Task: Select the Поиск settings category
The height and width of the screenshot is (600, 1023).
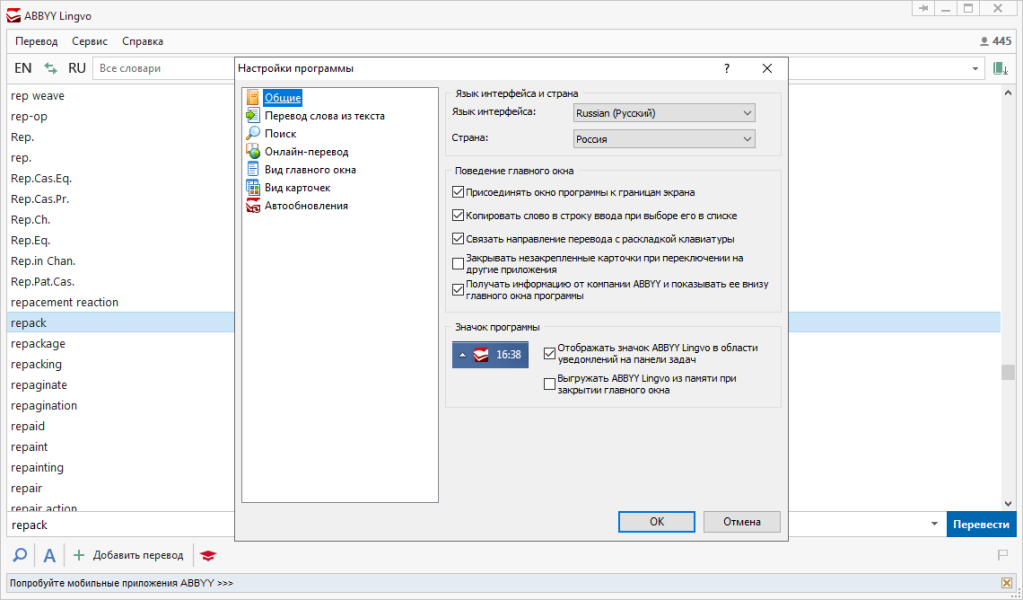Action: point(281,134)
